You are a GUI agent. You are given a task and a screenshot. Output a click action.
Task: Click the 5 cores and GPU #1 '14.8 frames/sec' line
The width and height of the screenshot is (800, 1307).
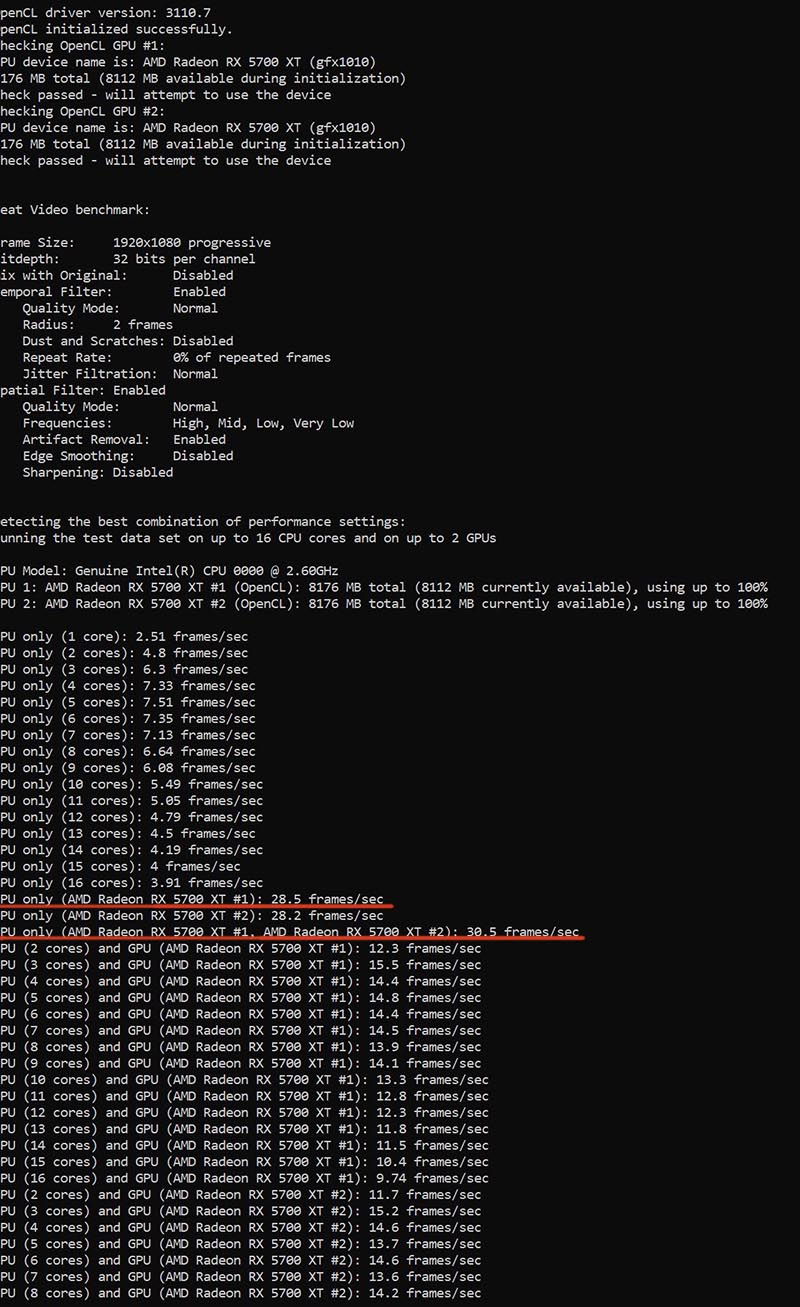click(x=241, y=998)
